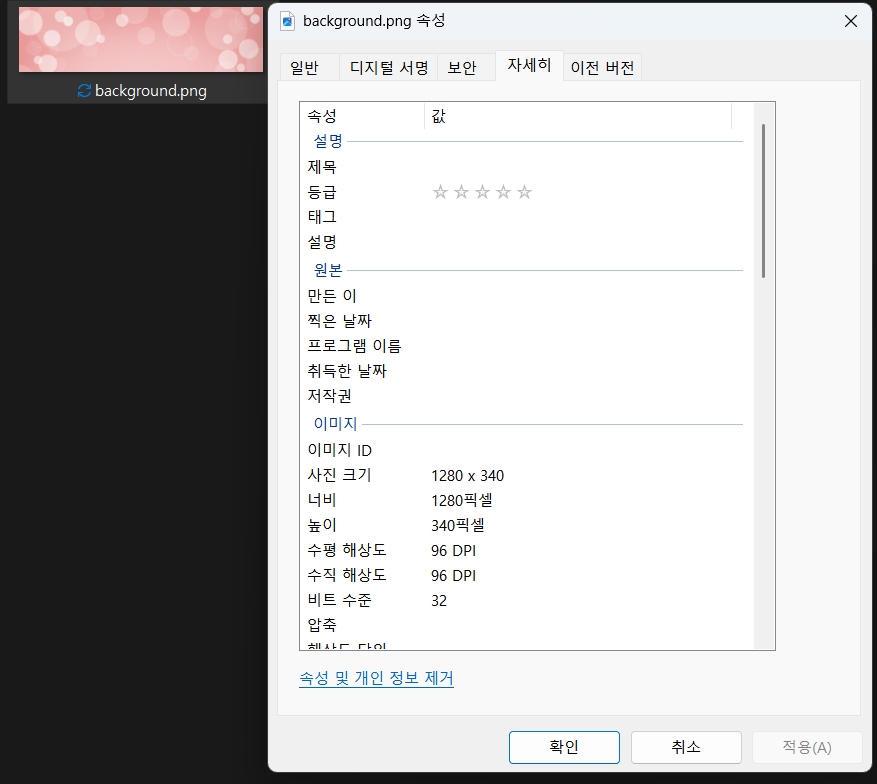Image resolution: width=877 pixels, height=784 pixels.
Task: Close the background.png 속성 dialog
Action: pyautogui.click(x=851, y=21)
